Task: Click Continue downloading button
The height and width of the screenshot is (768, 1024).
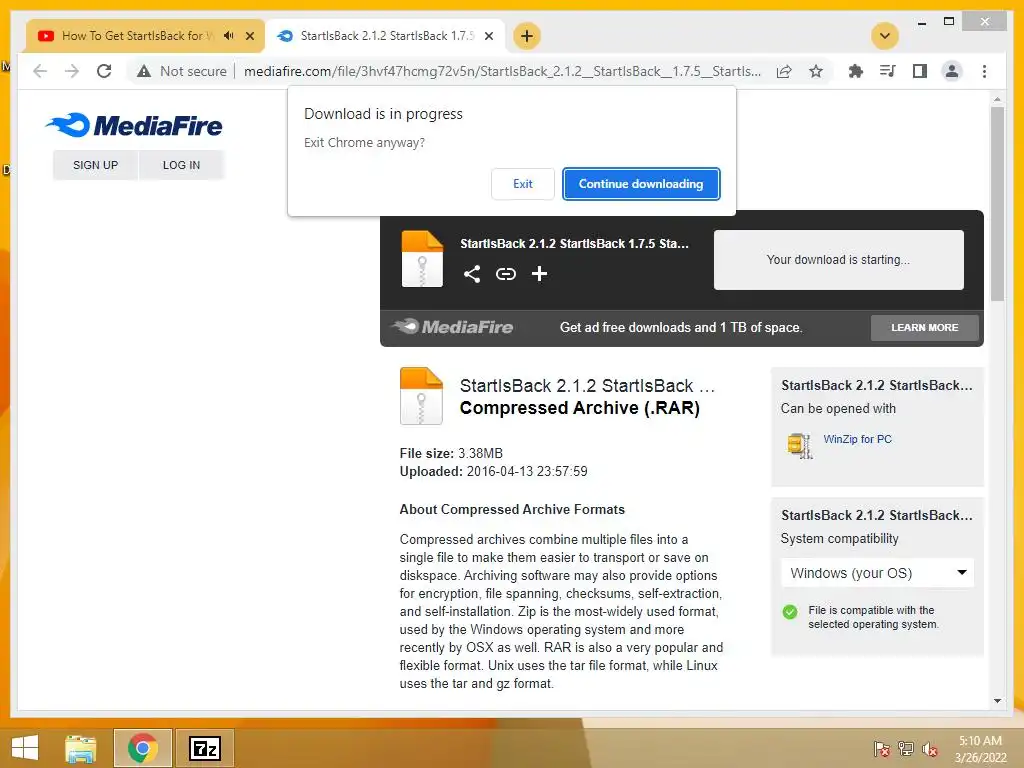Action: point(641,184)
